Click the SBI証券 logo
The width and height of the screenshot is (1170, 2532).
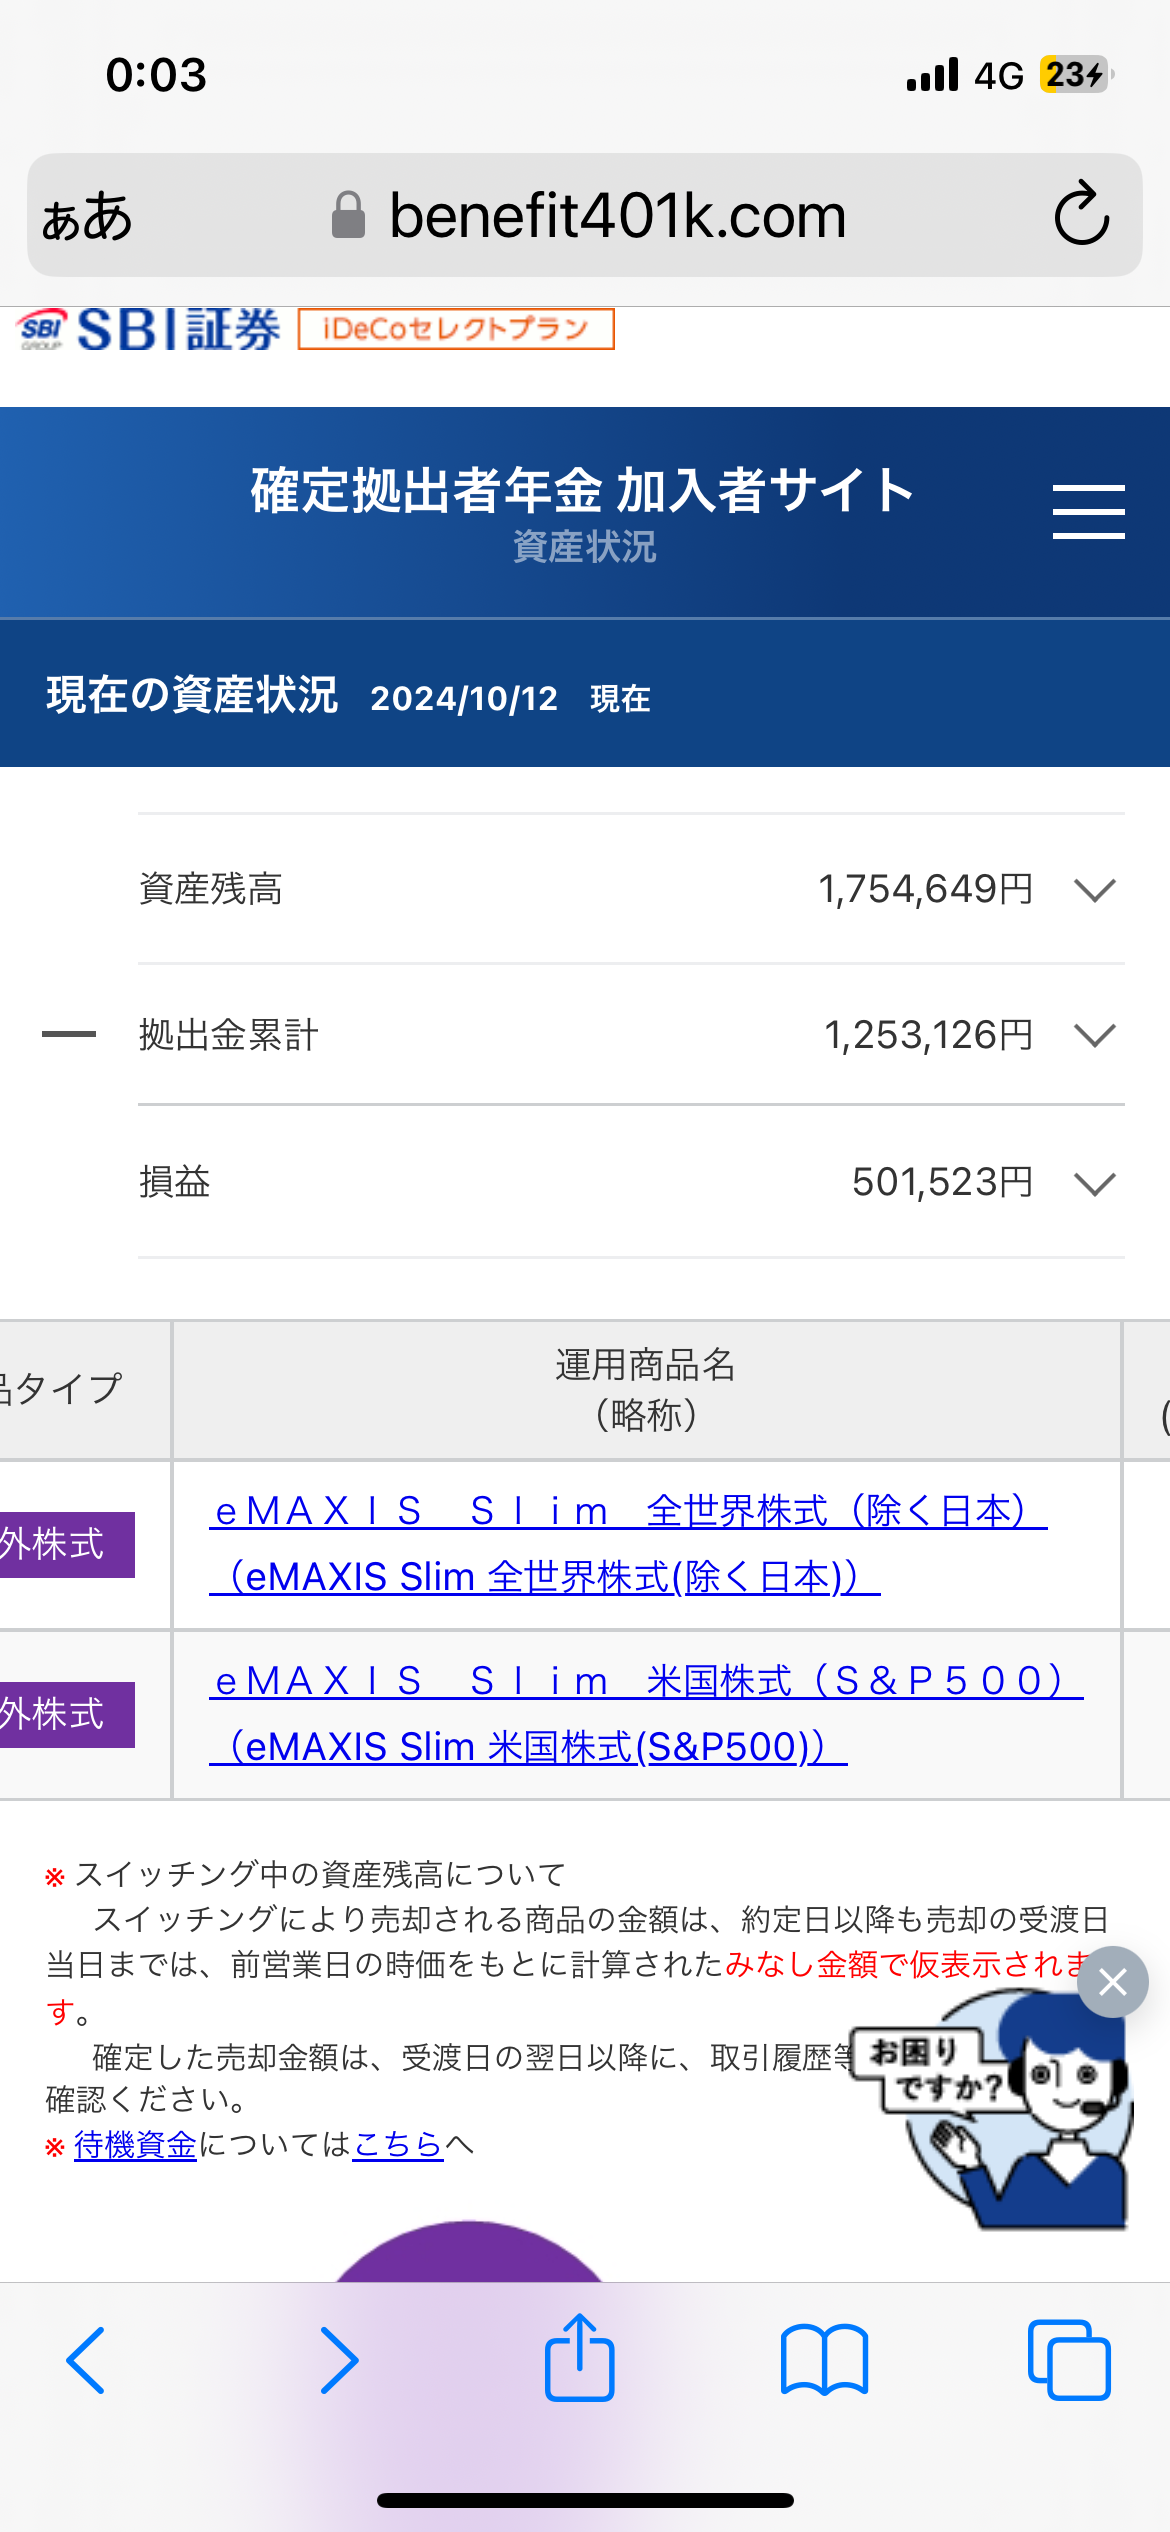click(149, 329)
